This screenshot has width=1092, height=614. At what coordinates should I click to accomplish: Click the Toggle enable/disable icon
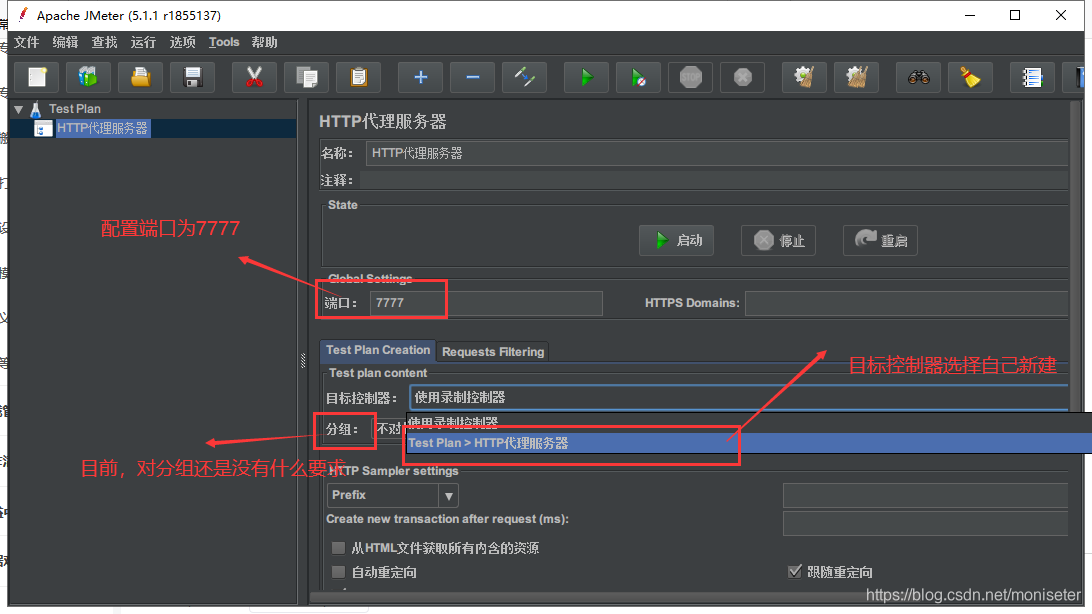[x=524, y=77]
